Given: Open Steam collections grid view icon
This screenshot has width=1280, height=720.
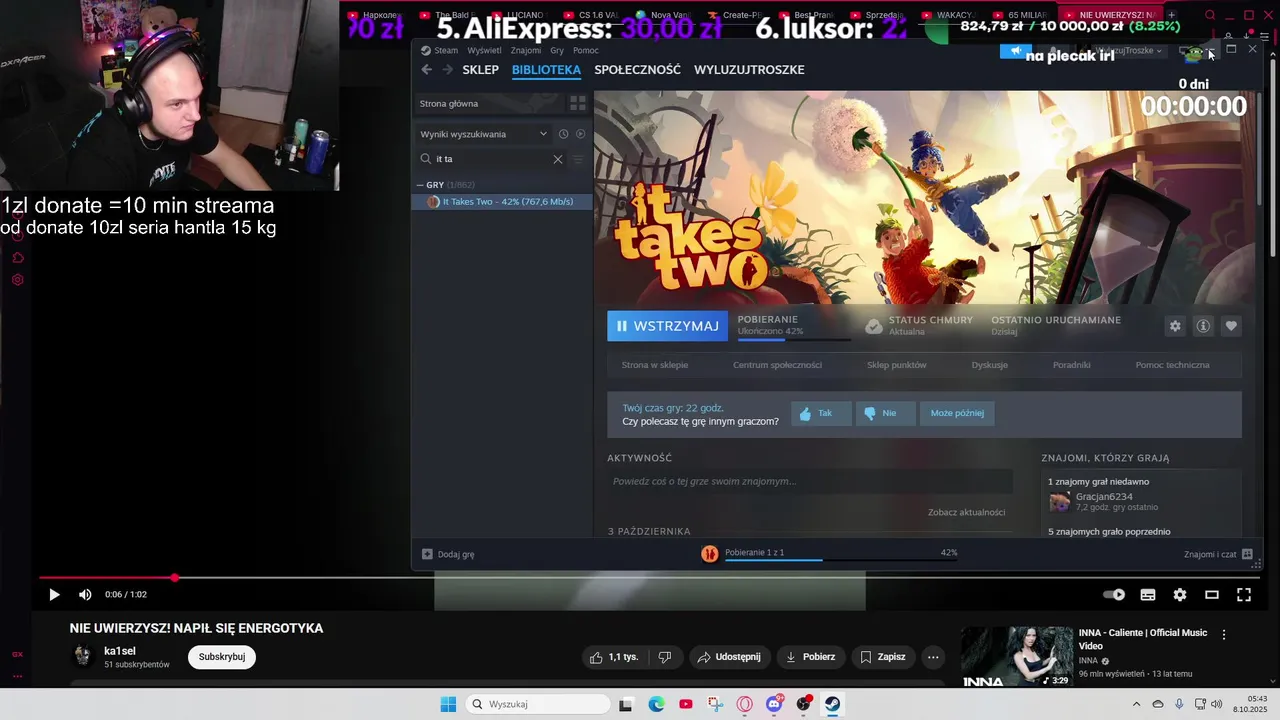Looking at the screenshot, I should coord(577,103).
